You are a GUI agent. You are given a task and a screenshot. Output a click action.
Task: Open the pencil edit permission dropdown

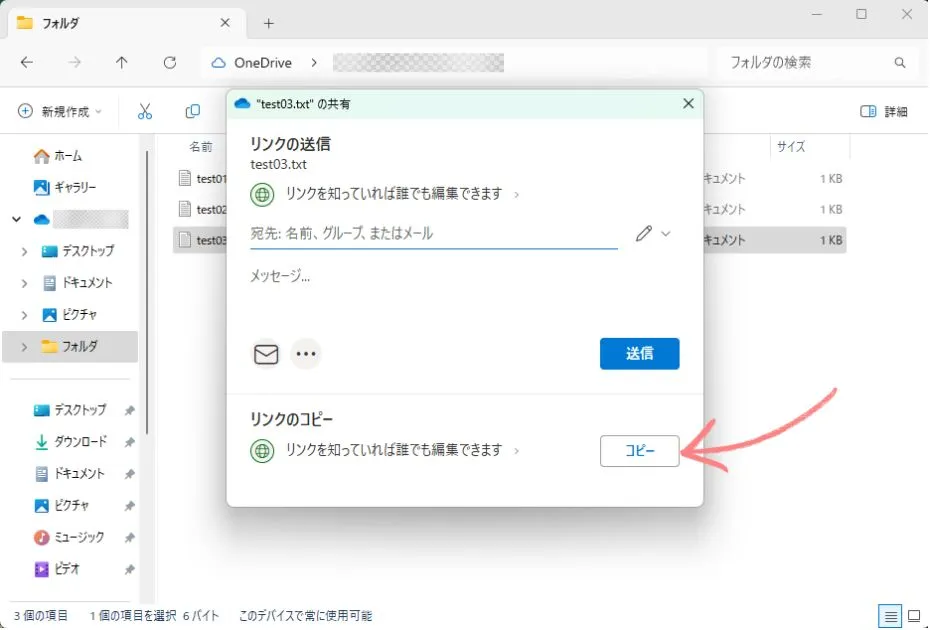click(x=653, y=233)
